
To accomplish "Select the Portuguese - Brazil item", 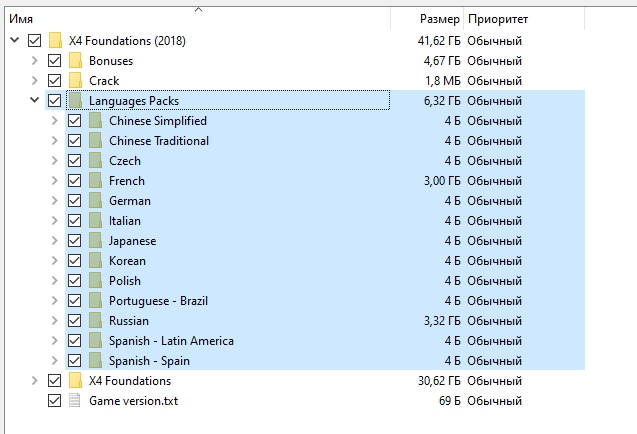I will pos(158,301).
